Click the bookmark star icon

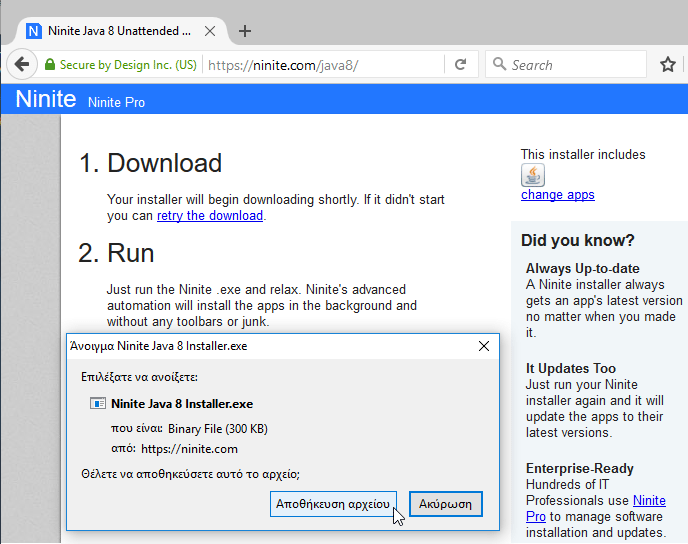click(x=667, y=65)
